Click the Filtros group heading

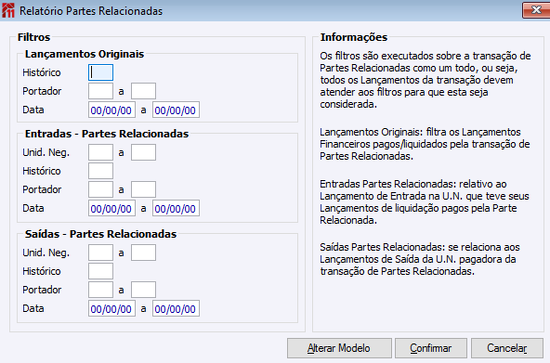pyautogui.click(x=34, y=37)
